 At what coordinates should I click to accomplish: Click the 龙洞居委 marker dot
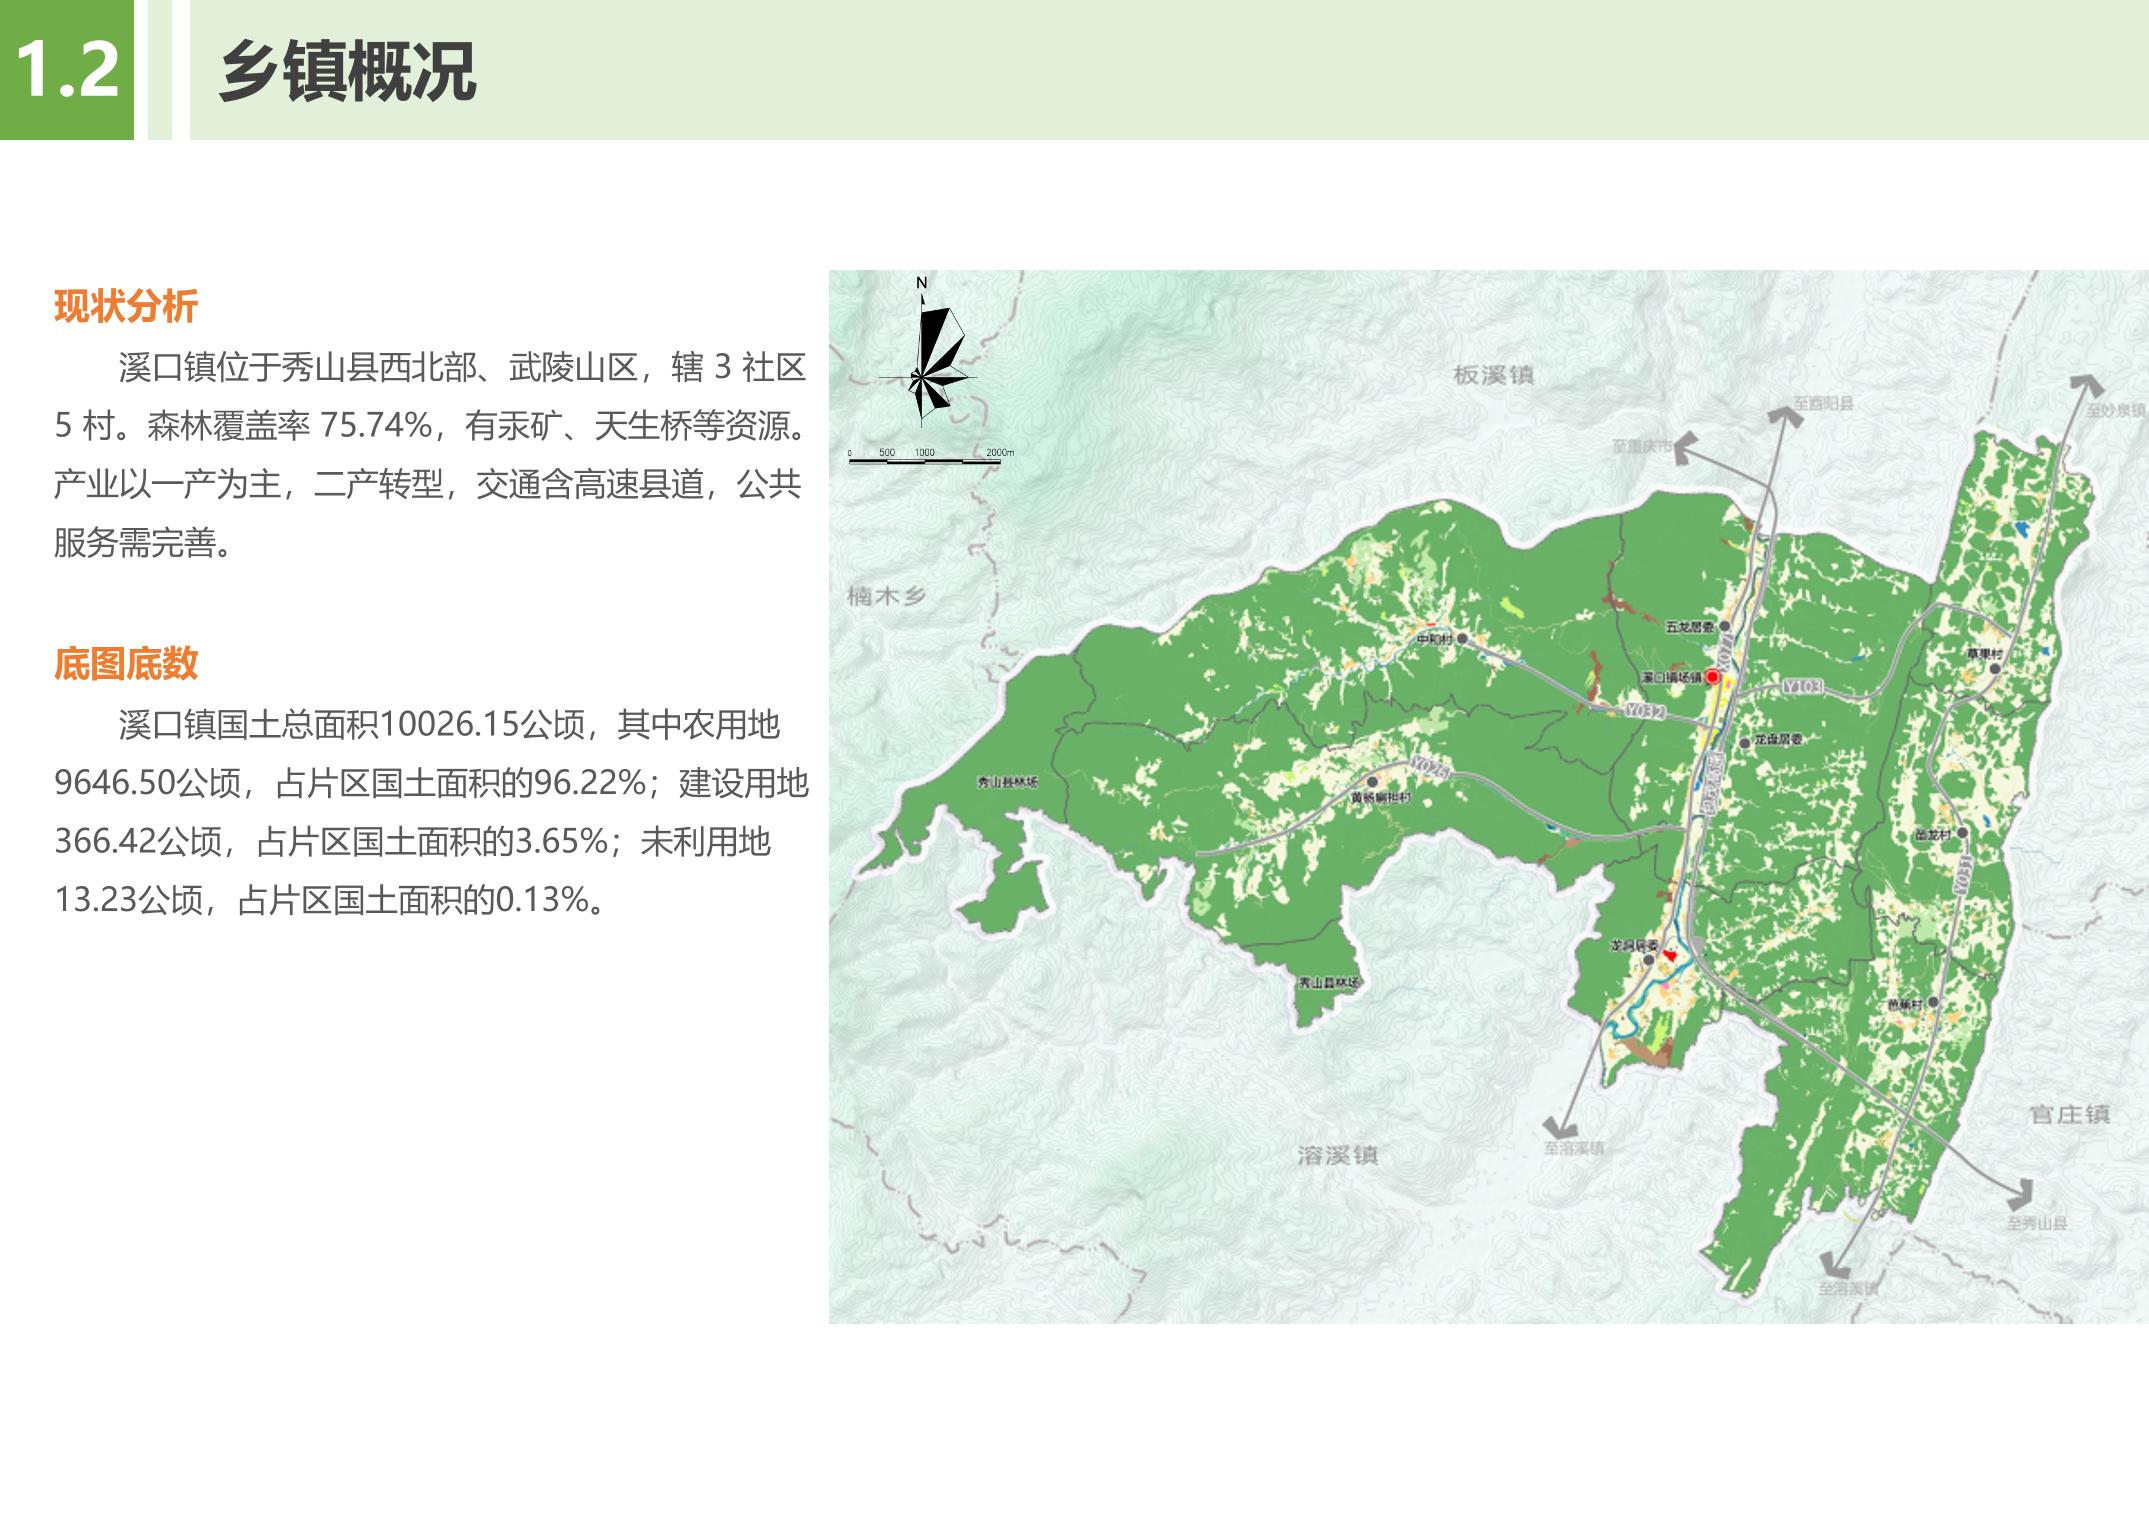coord(1649,960)
